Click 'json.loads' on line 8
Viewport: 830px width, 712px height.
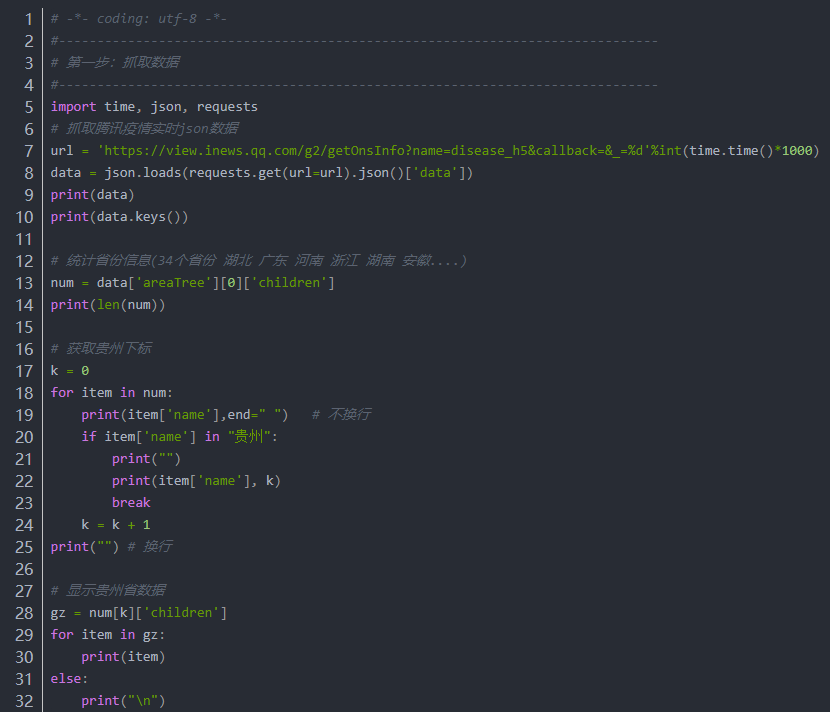tap(143, 173)
